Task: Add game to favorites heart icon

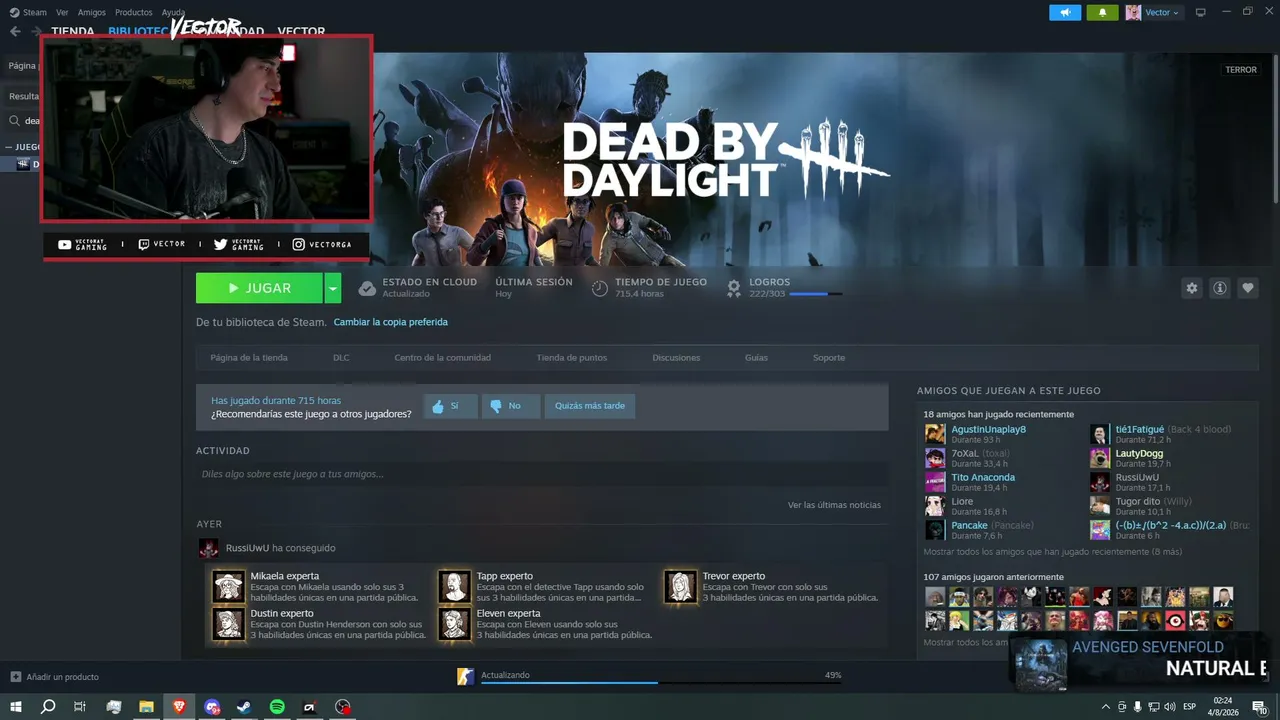Action: 1248,288
